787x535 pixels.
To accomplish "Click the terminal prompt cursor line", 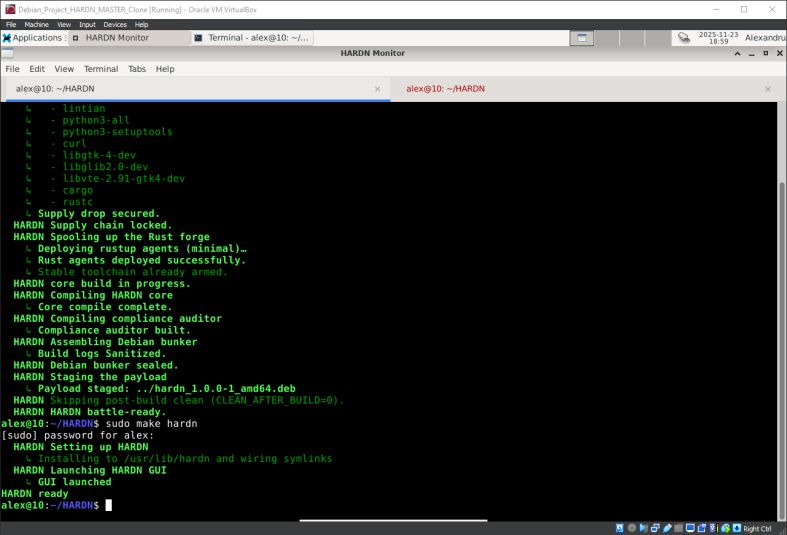I will tap(56, 505).
